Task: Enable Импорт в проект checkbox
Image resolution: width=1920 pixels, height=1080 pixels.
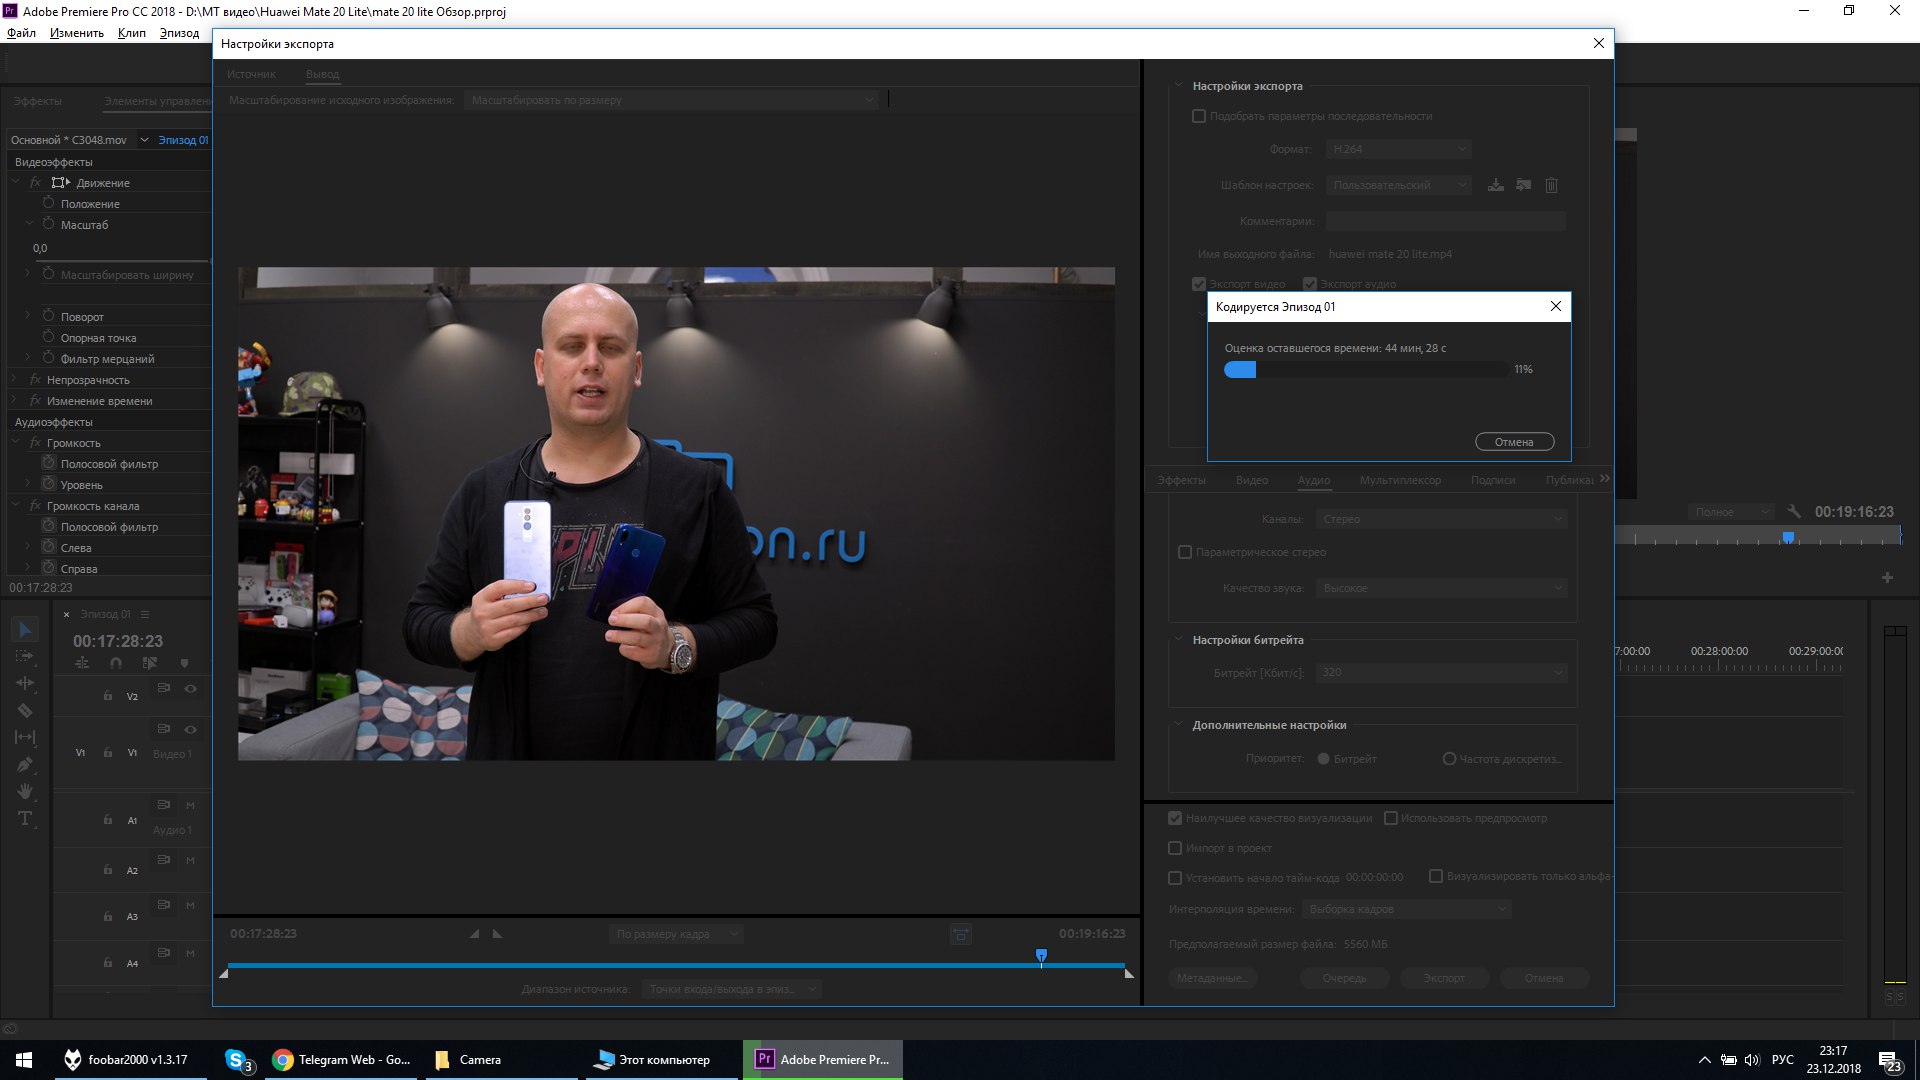Action: 1175,848
